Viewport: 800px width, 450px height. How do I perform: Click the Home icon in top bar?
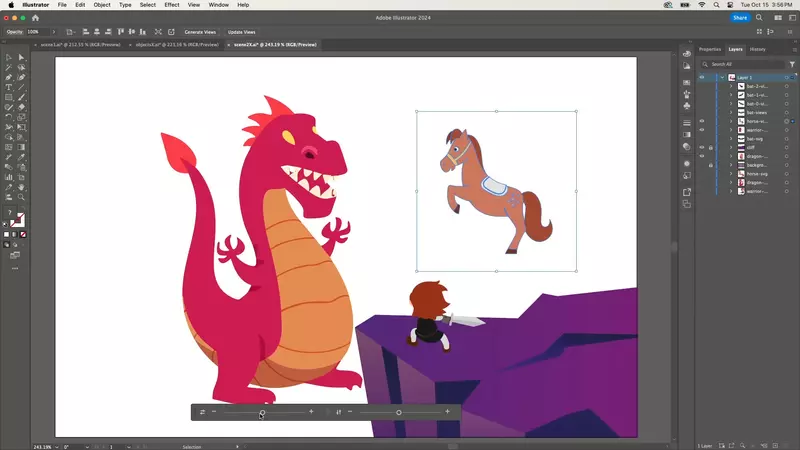point(35,17)
